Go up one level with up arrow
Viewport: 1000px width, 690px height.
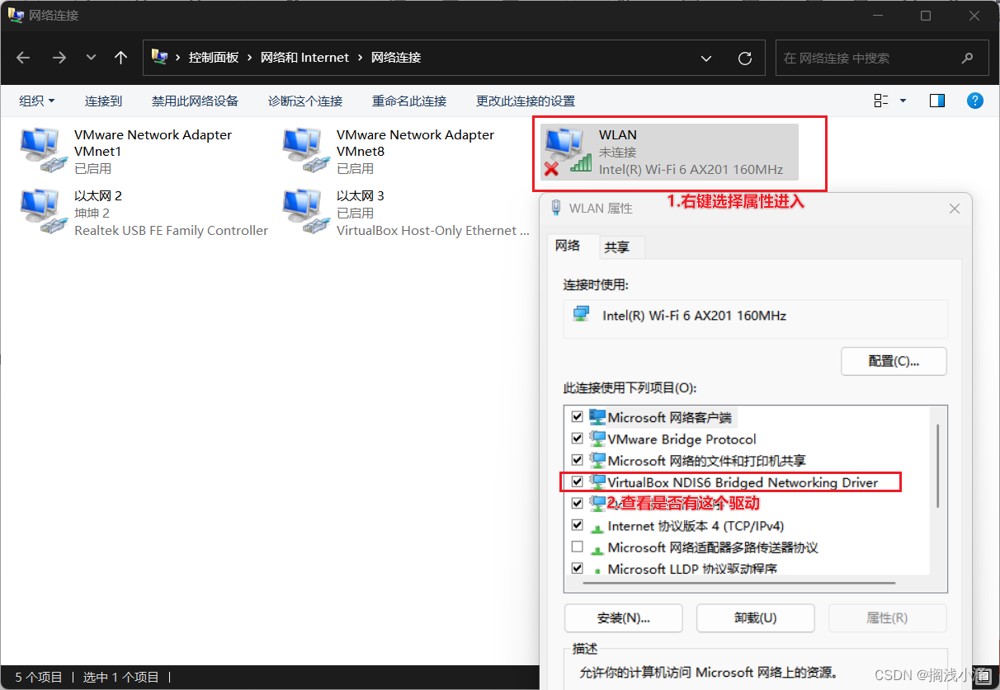(121, 58)
